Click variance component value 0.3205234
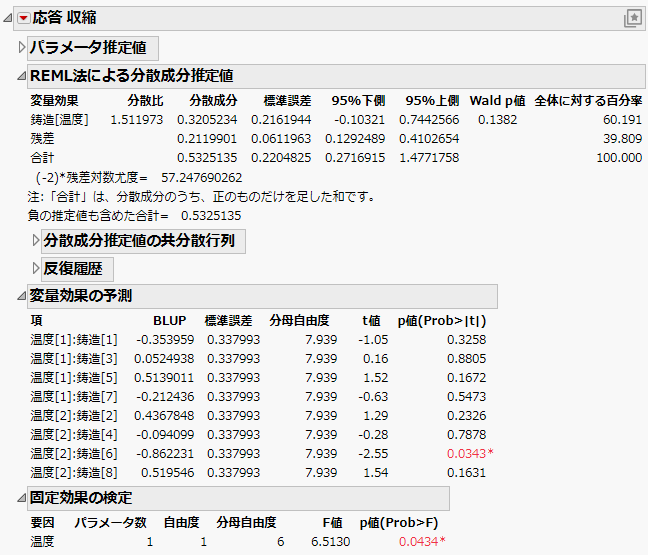Image resolution: width=648 pixels, height=555 pixels. coord(207,120)
